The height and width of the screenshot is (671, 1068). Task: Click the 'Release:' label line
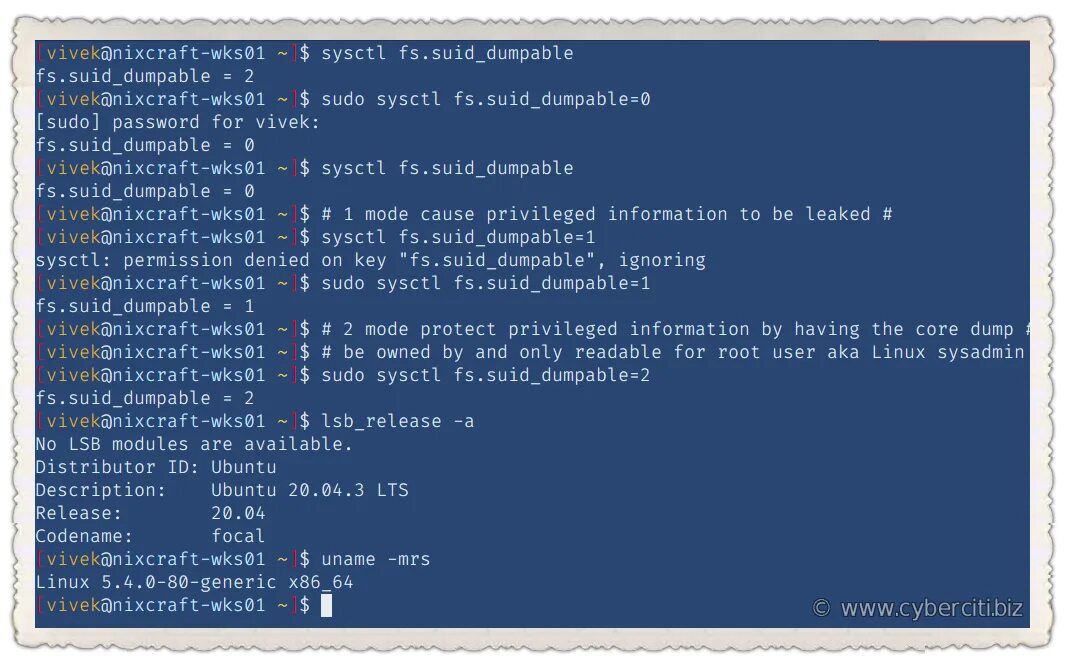click(78, 513)
